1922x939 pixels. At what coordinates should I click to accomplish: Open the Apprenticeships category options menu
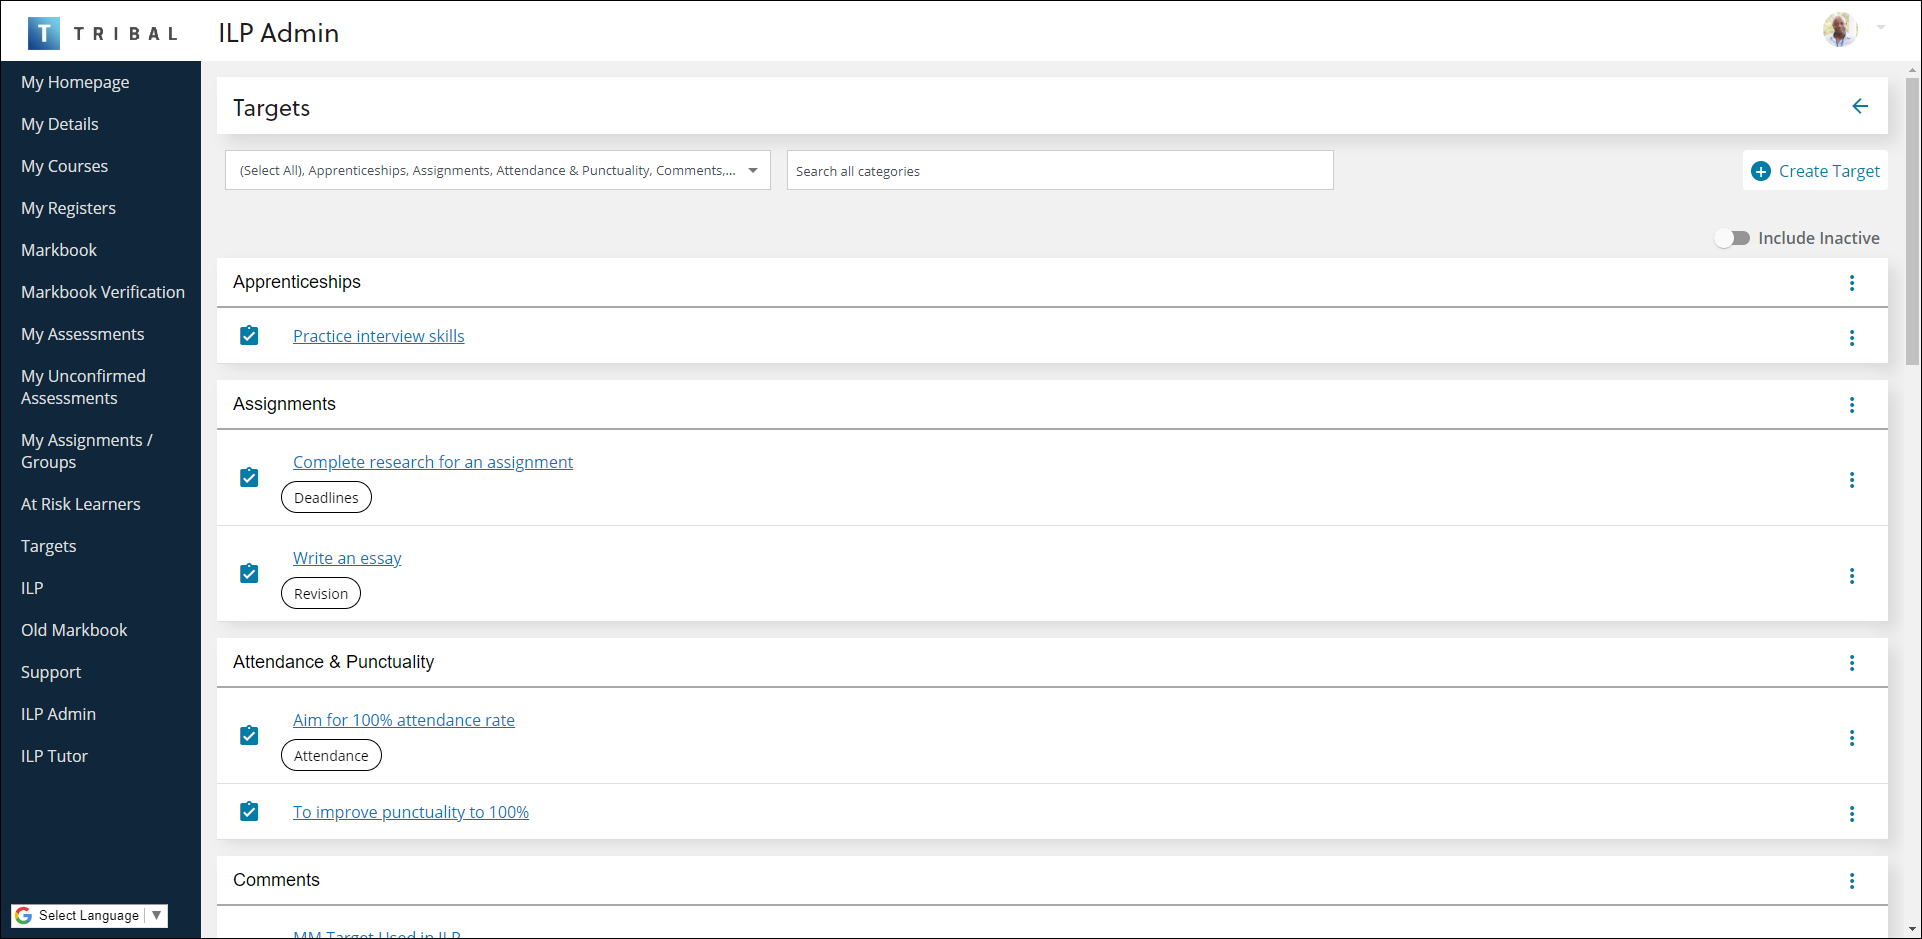(x=1852, y=283)
